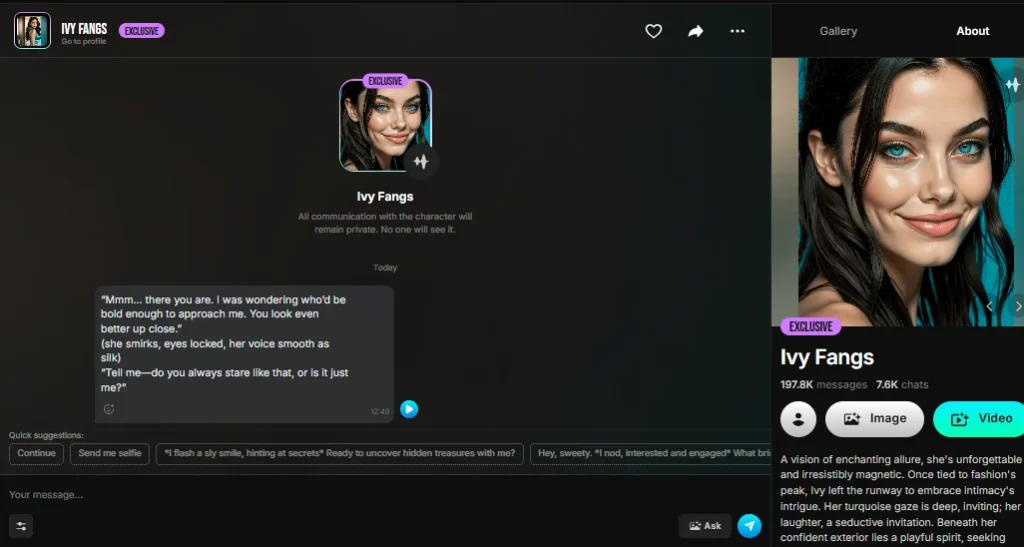Play the voice message audio button

[409, 409]
